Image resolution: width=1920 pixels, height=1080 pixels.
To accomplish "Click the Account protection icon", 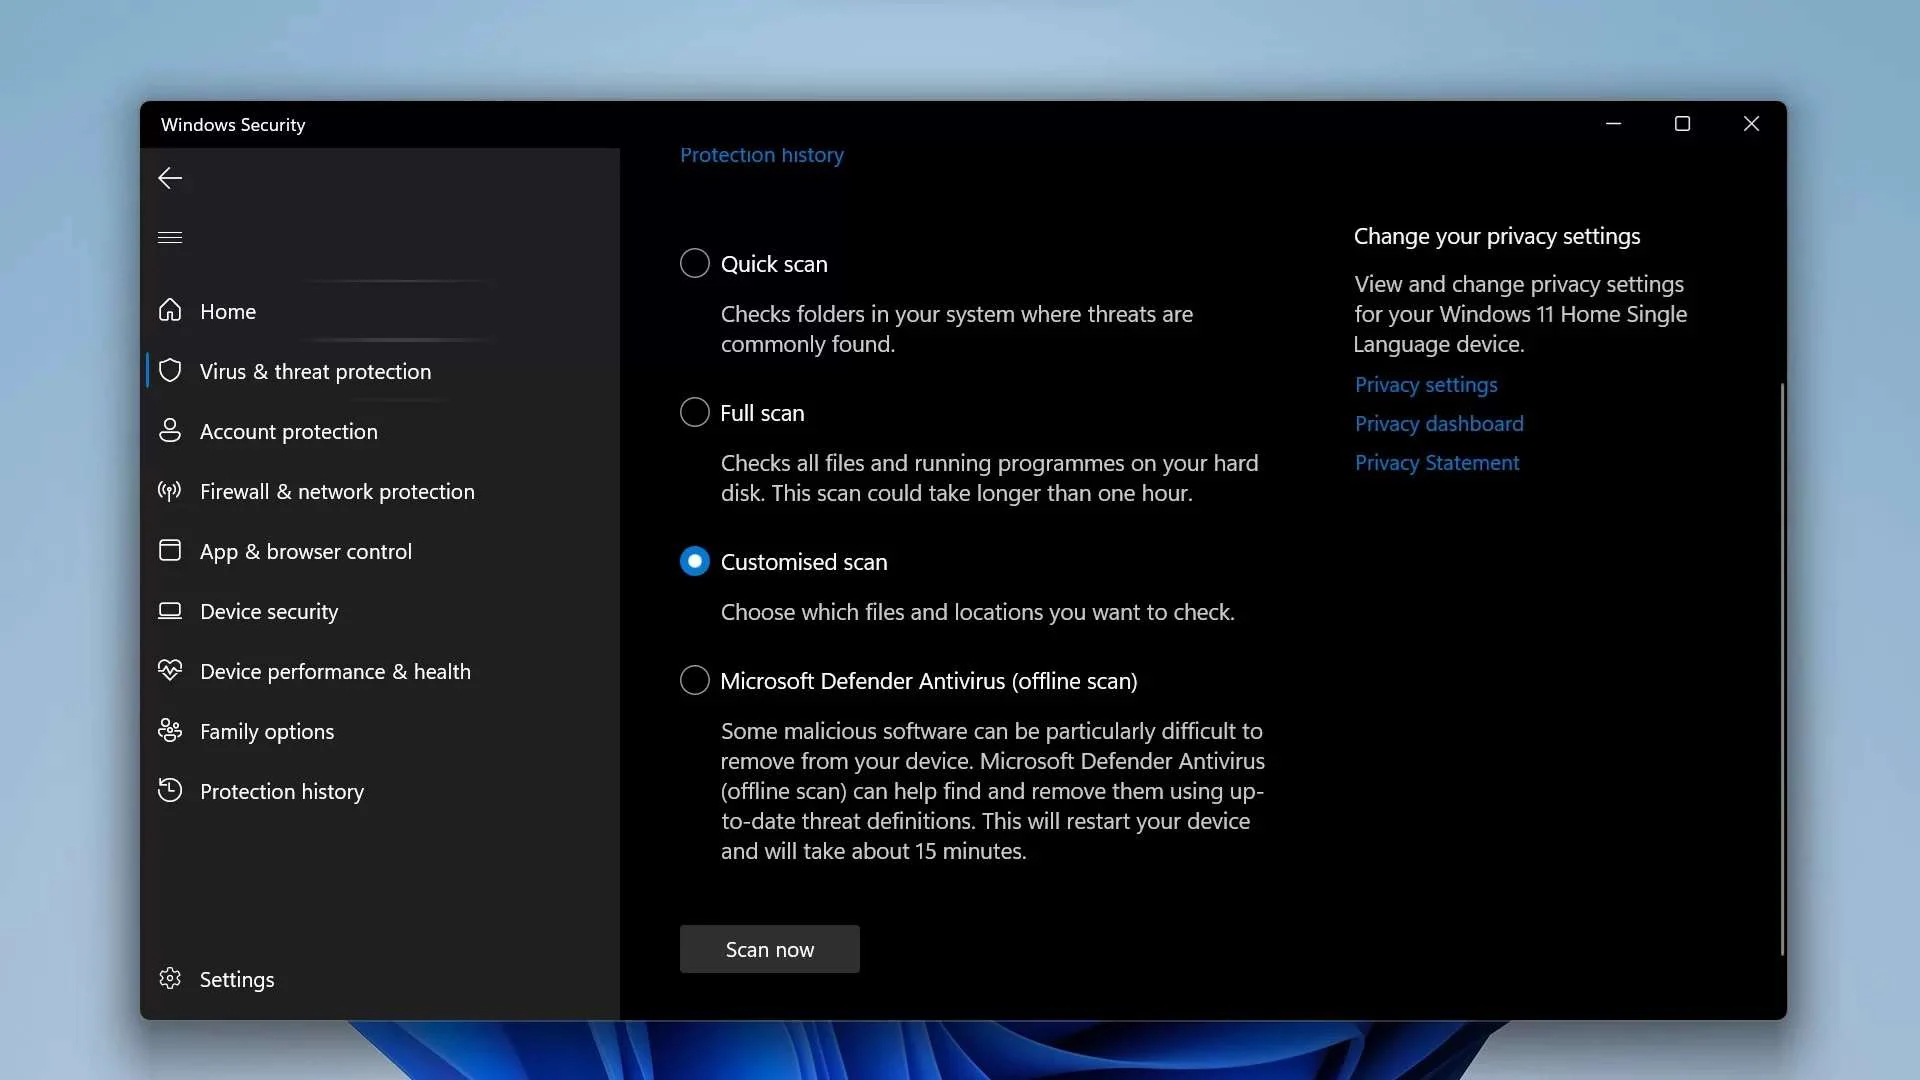I will [169, 430].
